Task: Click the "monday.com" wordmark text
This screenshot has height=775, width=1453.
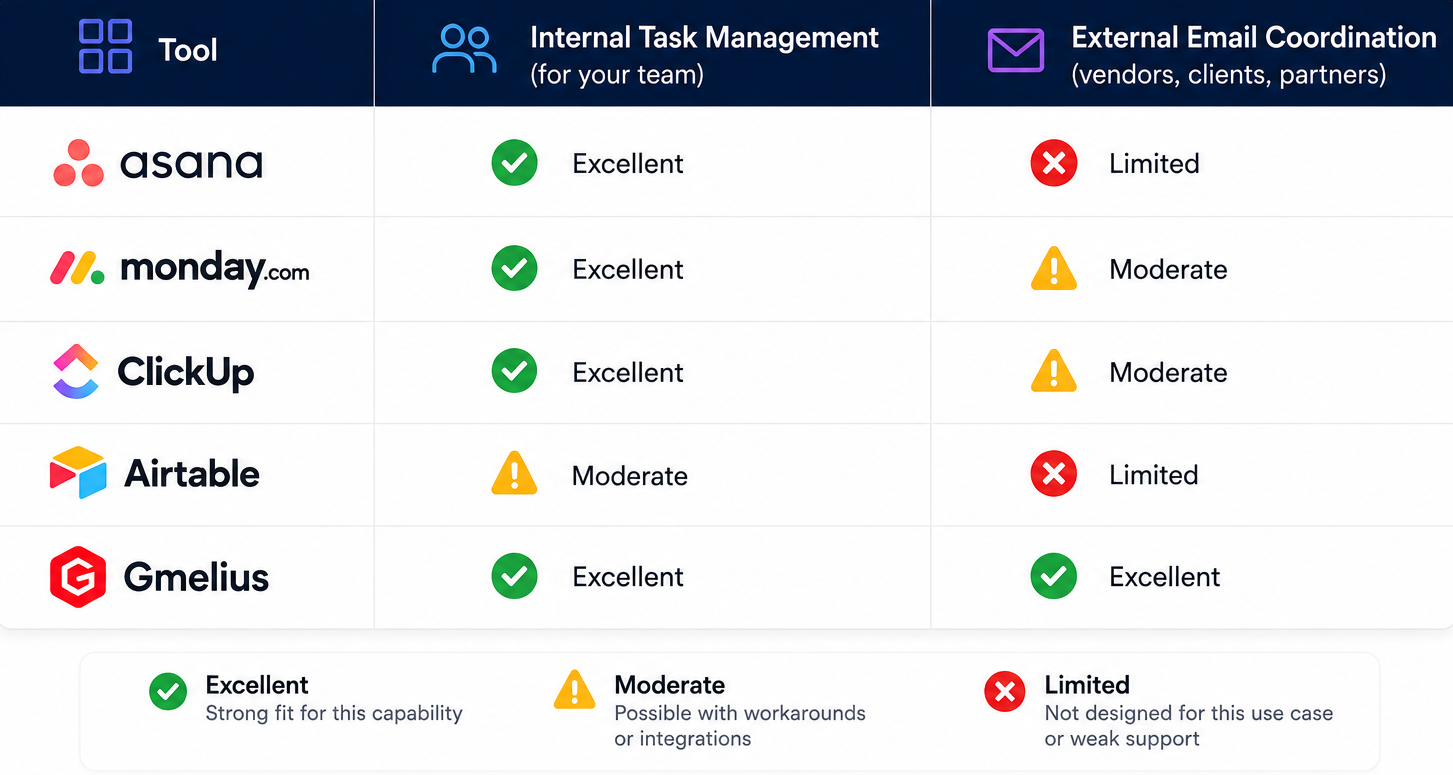Action: pyautogui.click(x=214, y=268)
